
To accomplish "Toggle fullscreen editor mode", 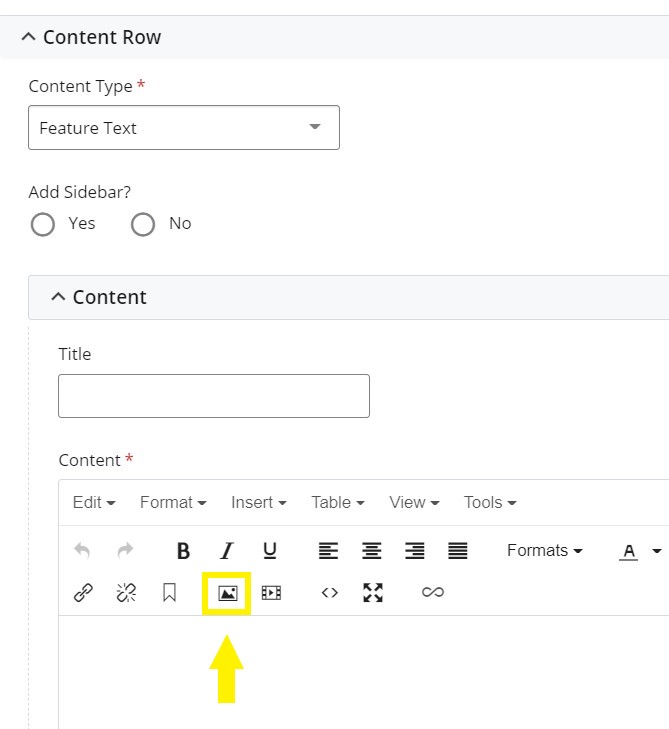I will (373, 593).
